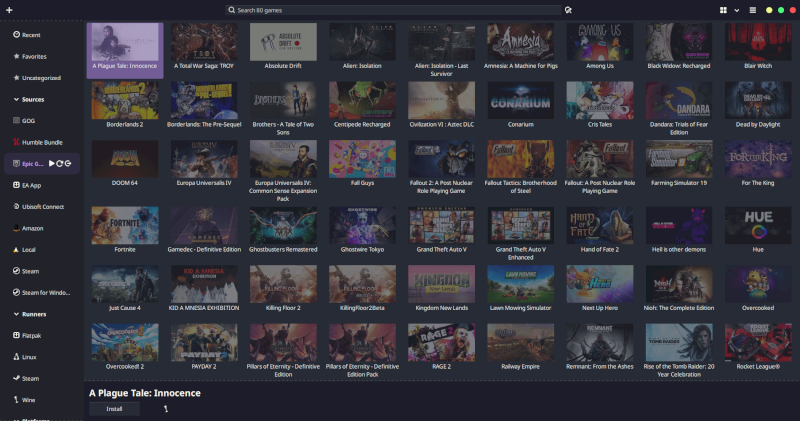Show Favorites in the sidebar

coord(42,56)
